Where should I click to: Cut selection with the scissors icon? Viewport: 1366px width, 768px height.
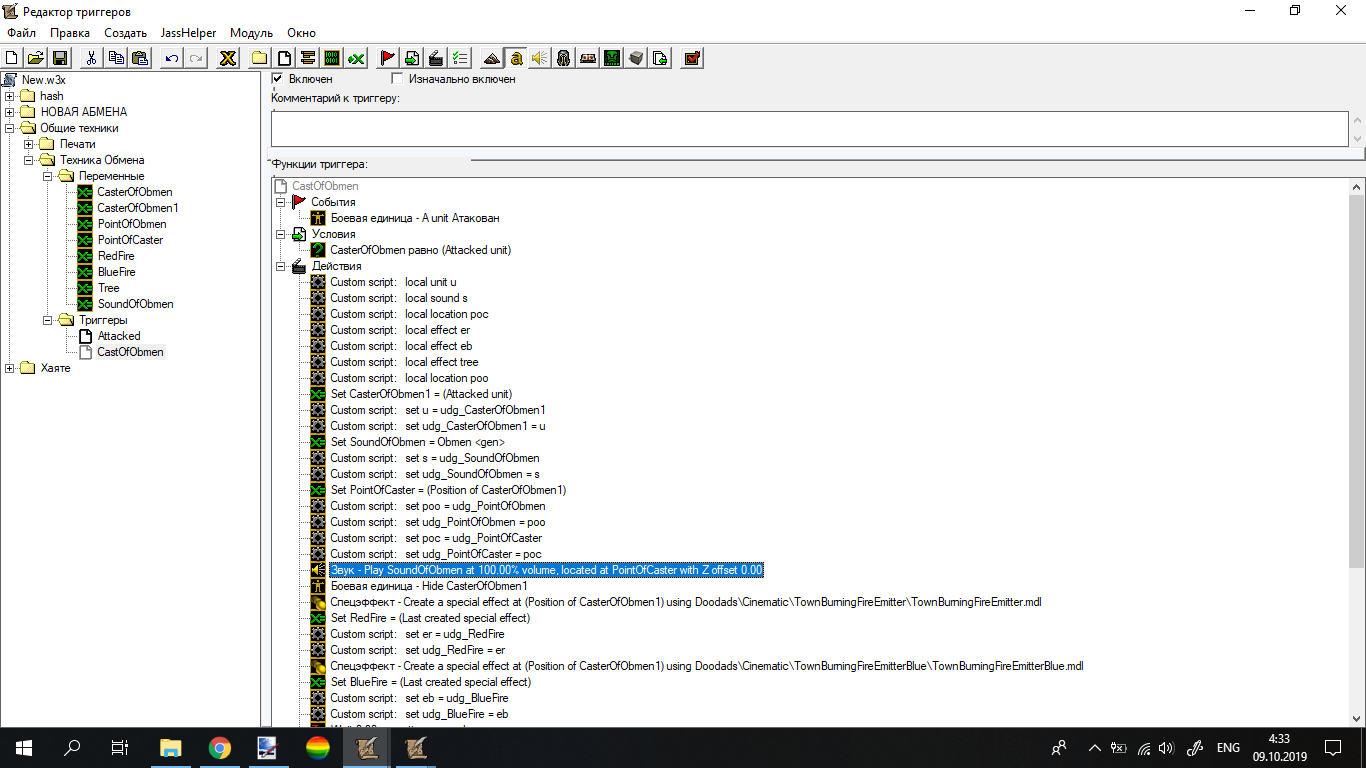pyautogui.click(x=91, y=58)
